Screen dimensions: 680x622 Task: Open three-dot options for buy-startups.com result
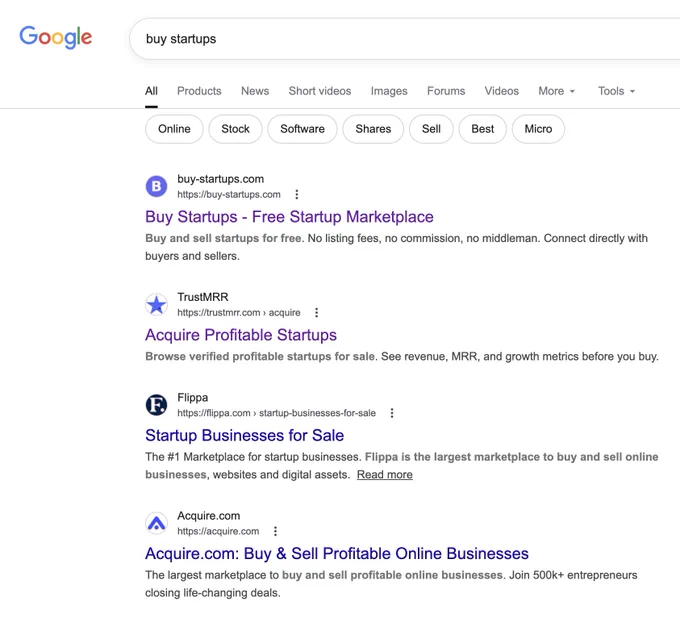(297, 194)
